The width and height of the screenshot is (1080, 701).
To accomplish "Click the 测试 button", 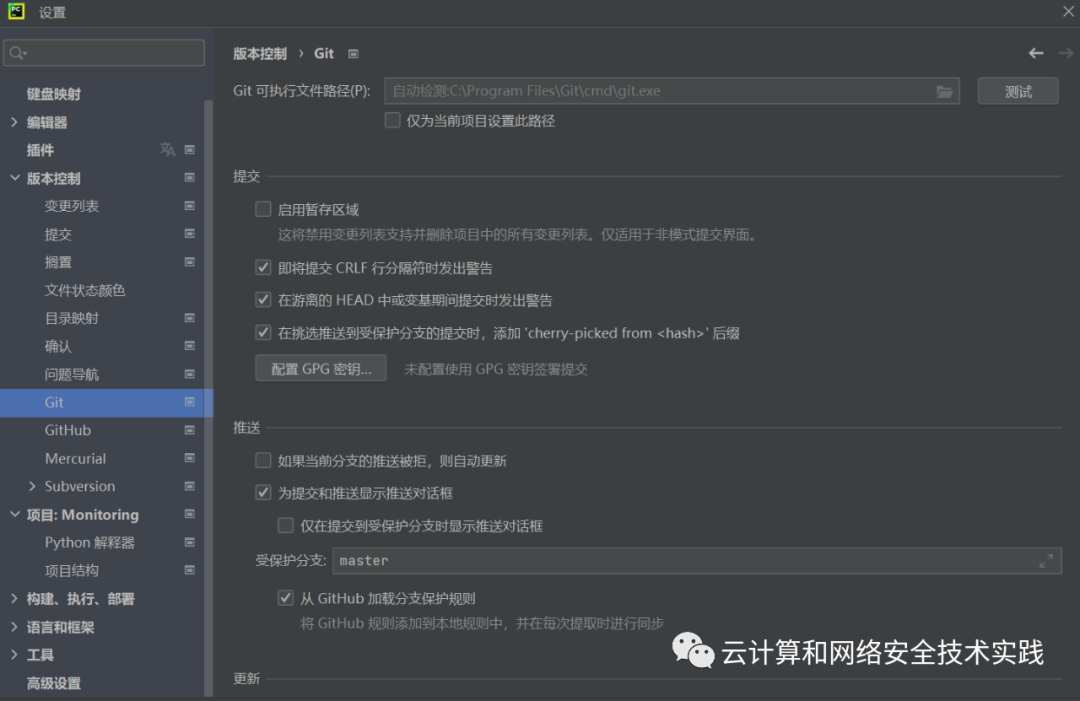I will tap(1017, 90).
